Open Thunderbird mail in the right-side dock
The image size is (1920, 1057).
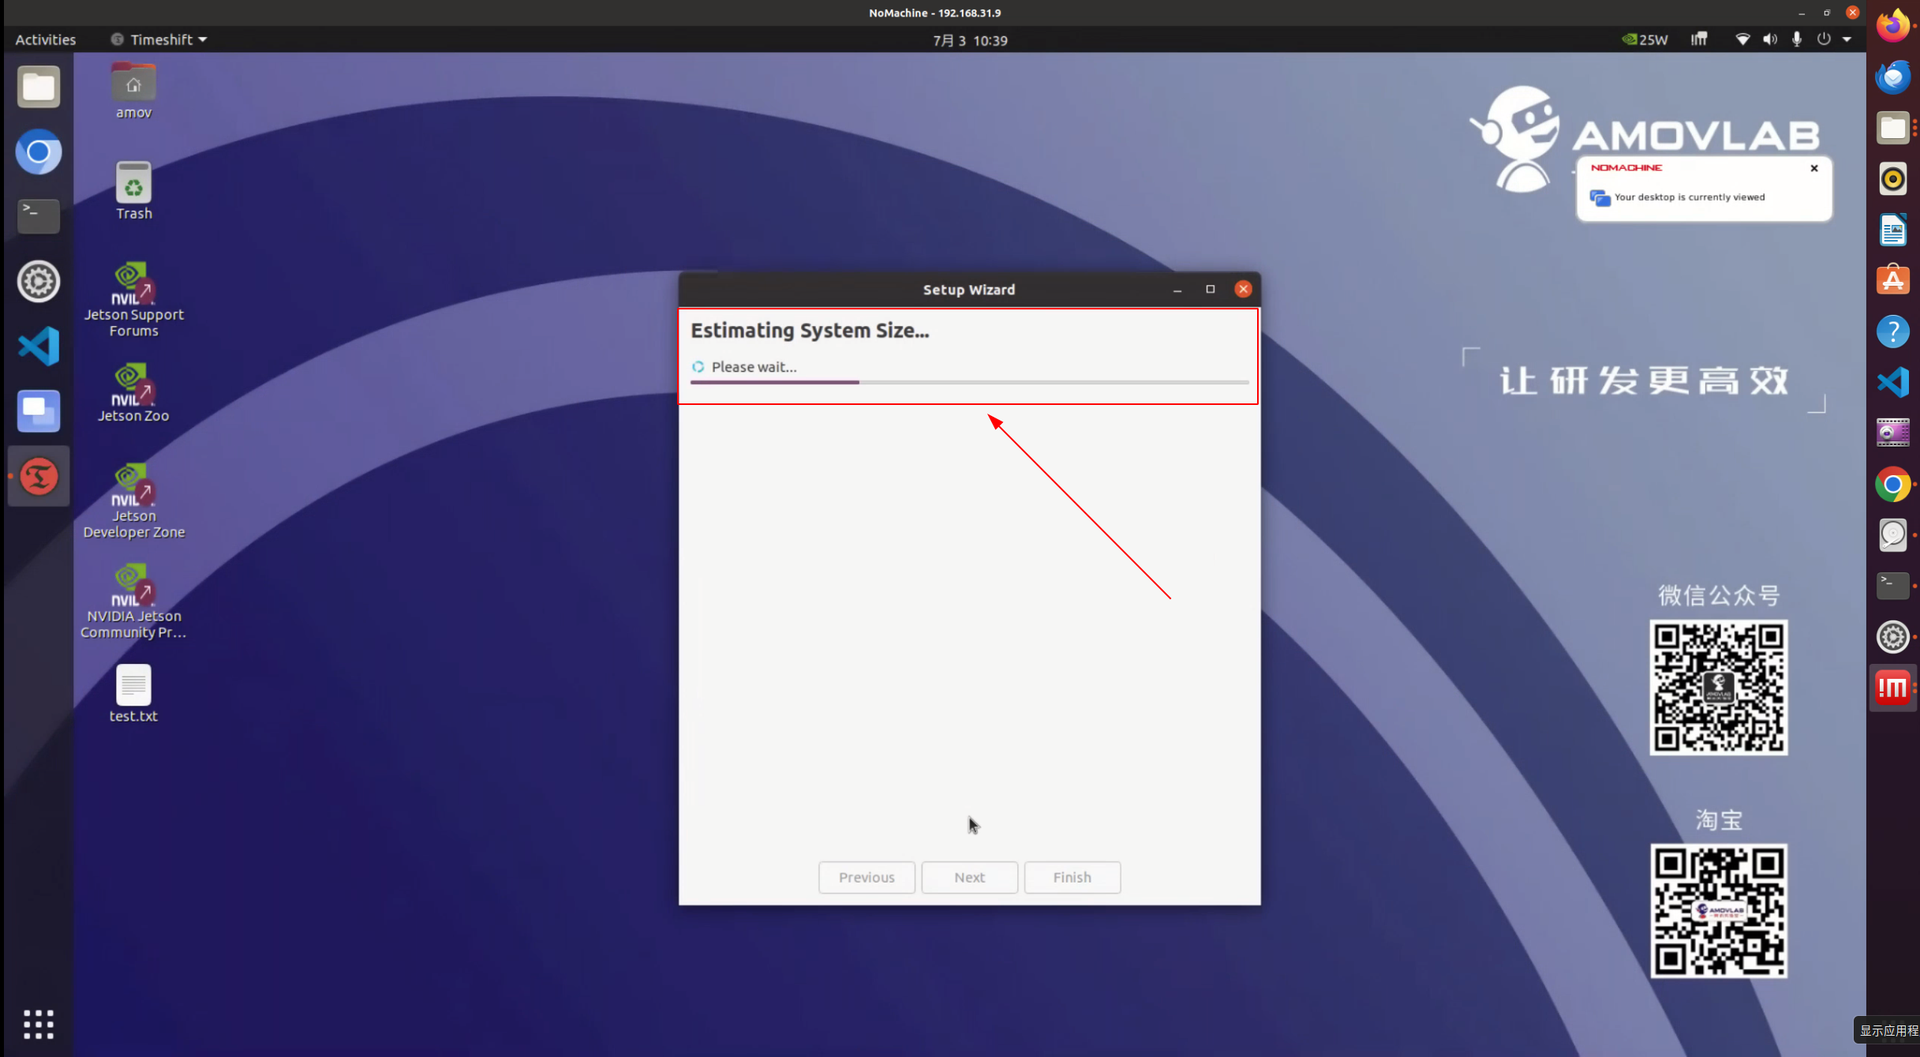[x=1892, y=77]
